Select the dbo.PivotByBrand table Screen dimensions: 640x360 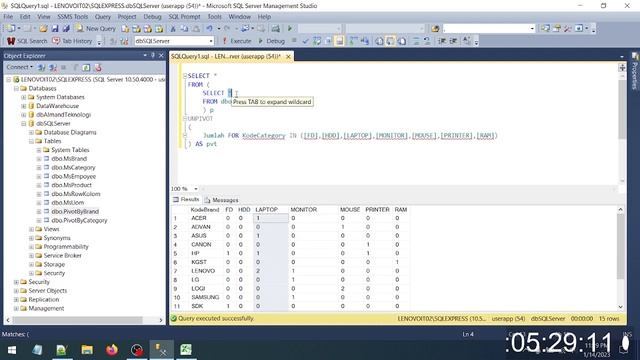point(75,211)
